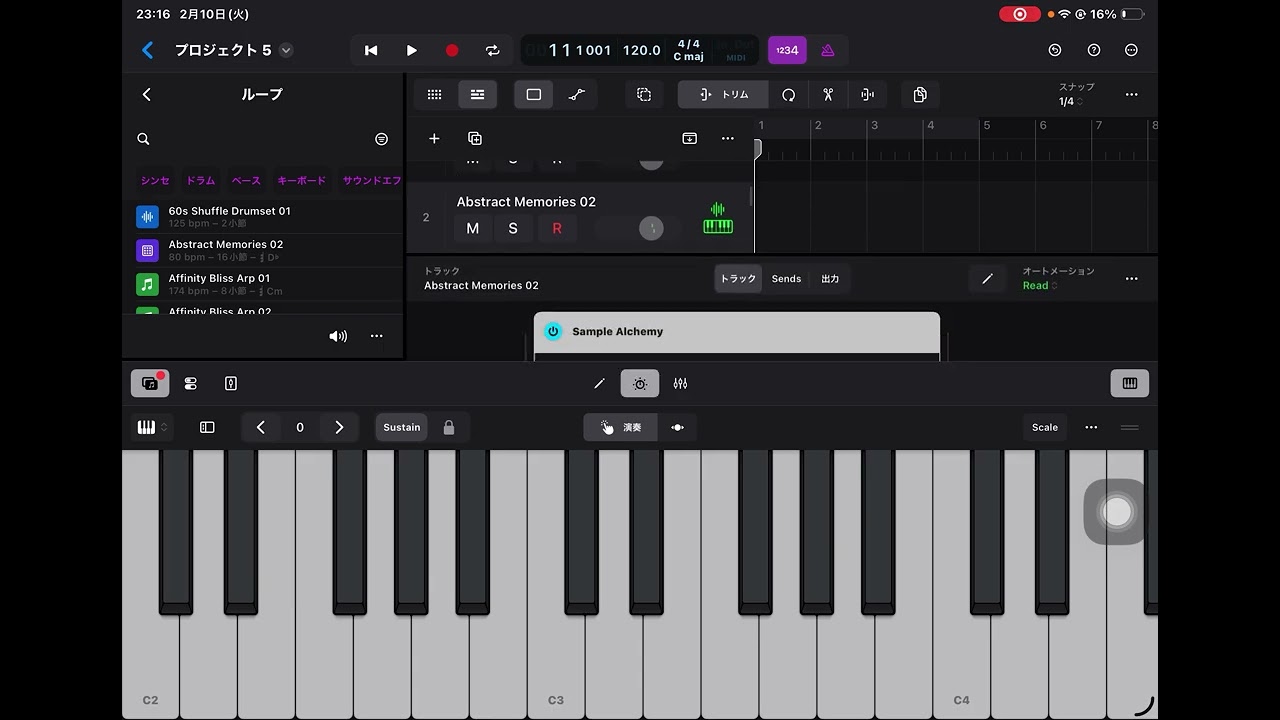Select the トリム trim tool

[x=724, y=94]
